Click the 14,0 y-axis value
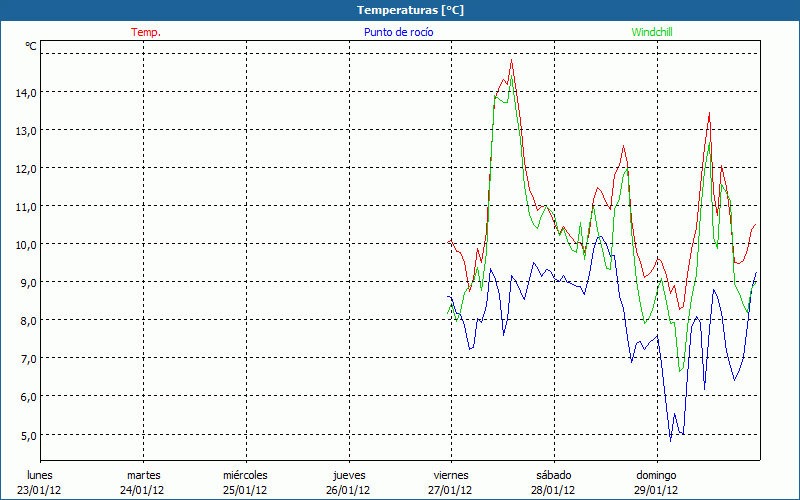Image resolution: width=800 pixels, height=500 pixels. click(25, 92)
